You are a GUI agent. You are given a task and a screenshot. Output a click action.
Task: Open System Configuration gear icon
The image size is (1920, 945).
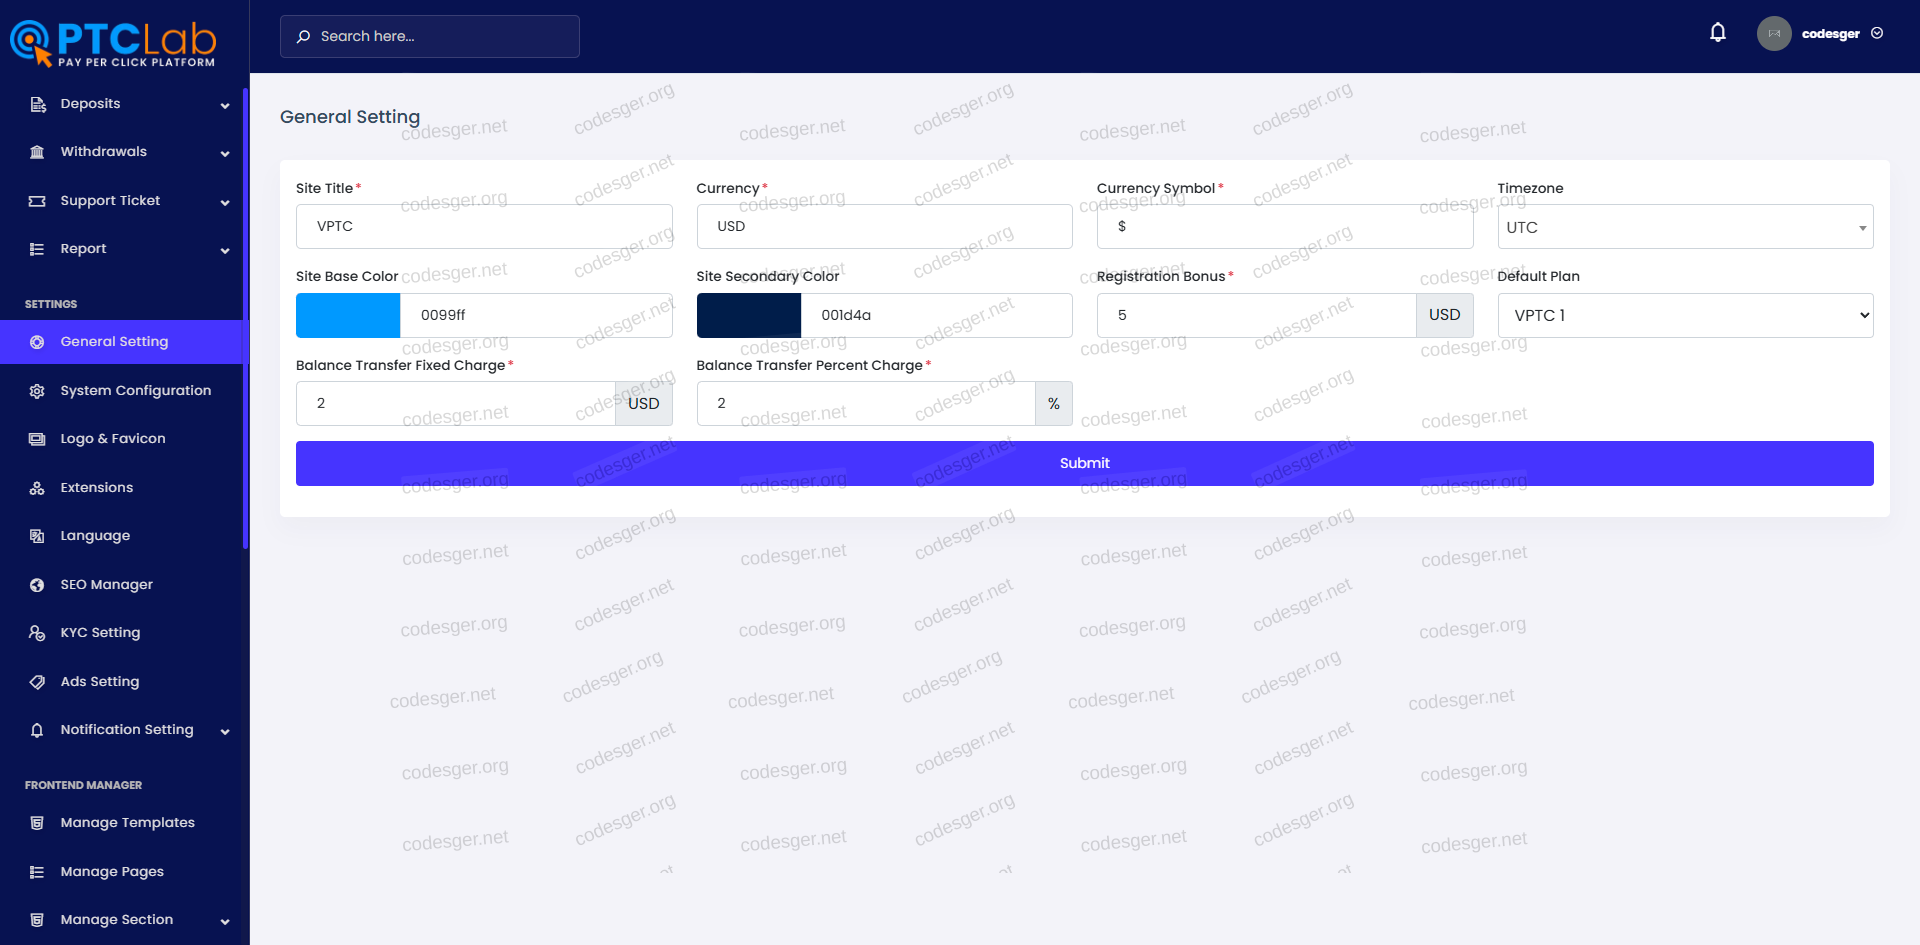[37, 391]
